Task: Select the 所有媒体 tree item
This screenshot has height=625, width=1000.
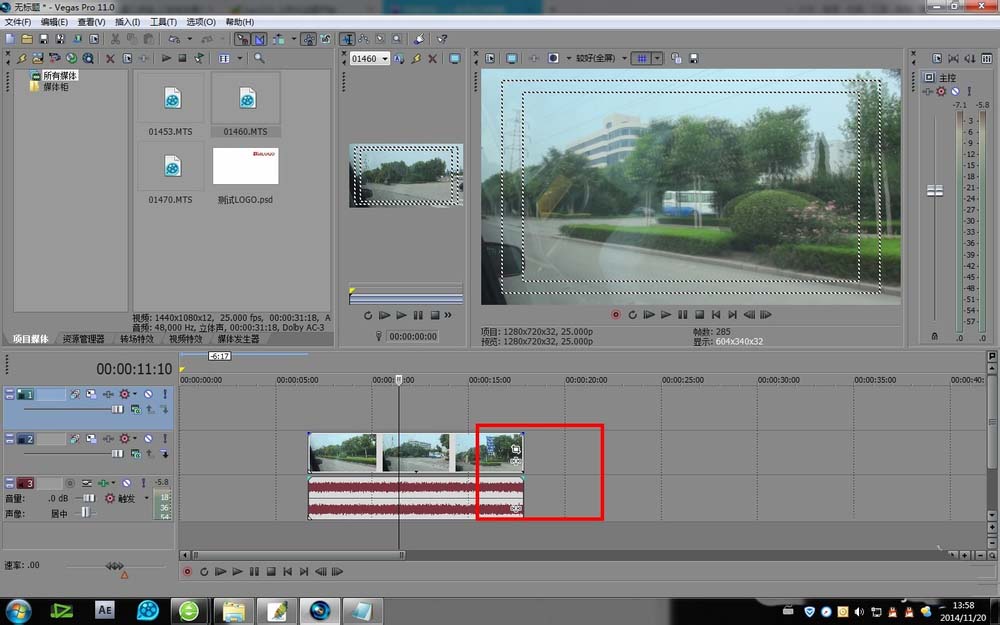Action: coord(60,75)
